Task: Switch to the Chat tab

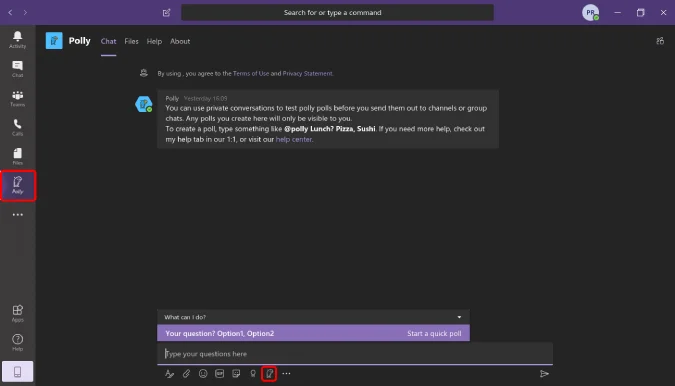Action: 108,41
